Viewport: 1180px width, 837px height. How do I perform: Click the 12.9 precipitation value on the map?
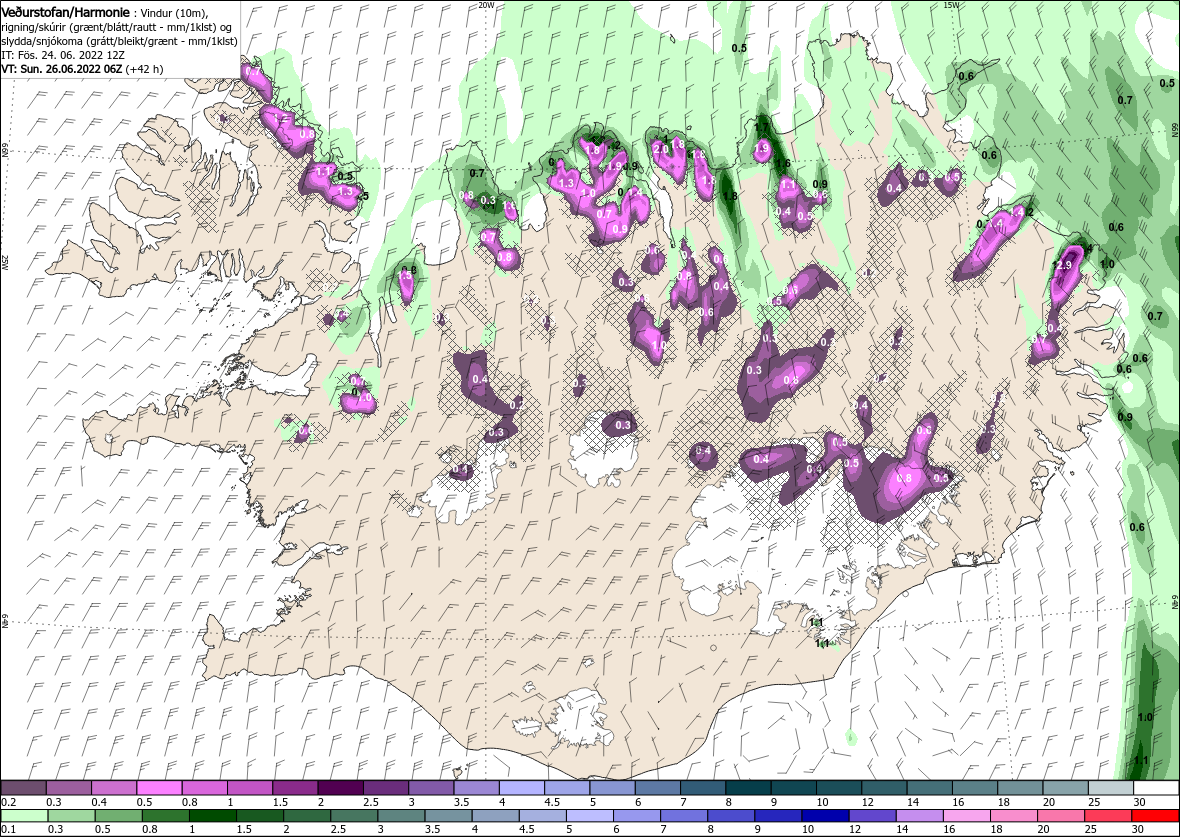(x=1062, y=265)
